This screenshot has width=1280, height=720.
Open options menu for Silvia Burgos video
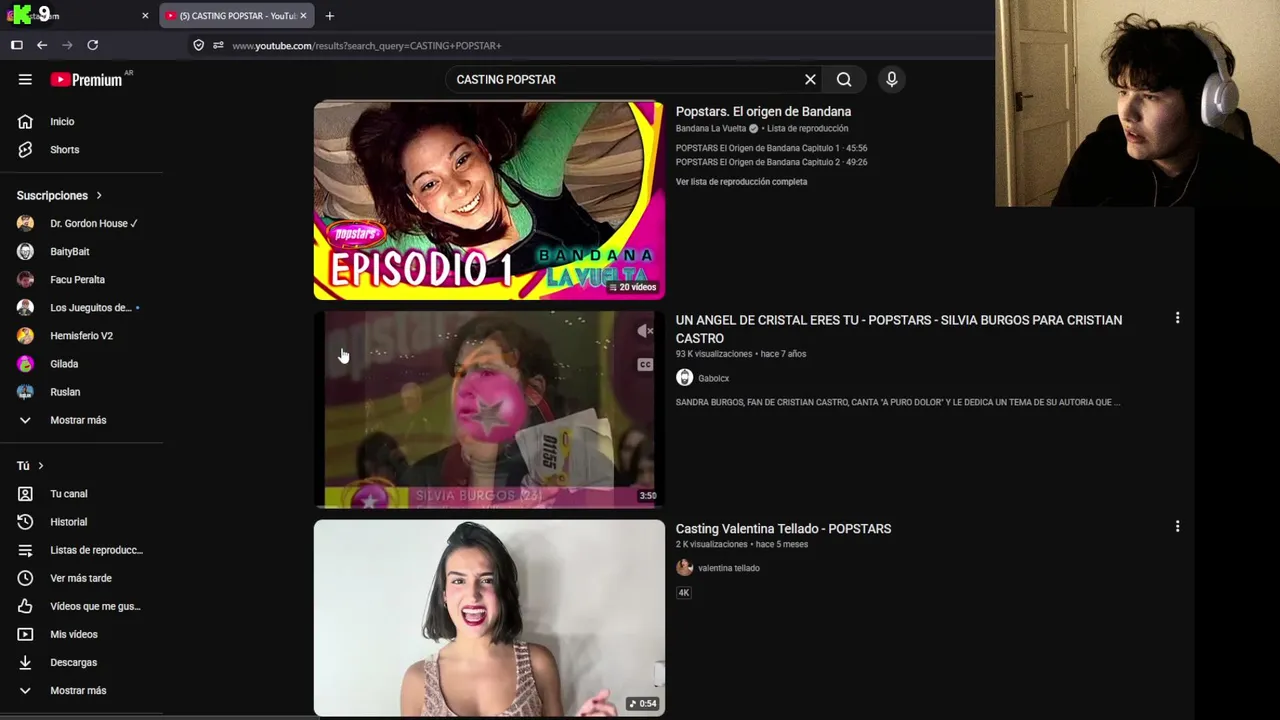[1177, 318]
